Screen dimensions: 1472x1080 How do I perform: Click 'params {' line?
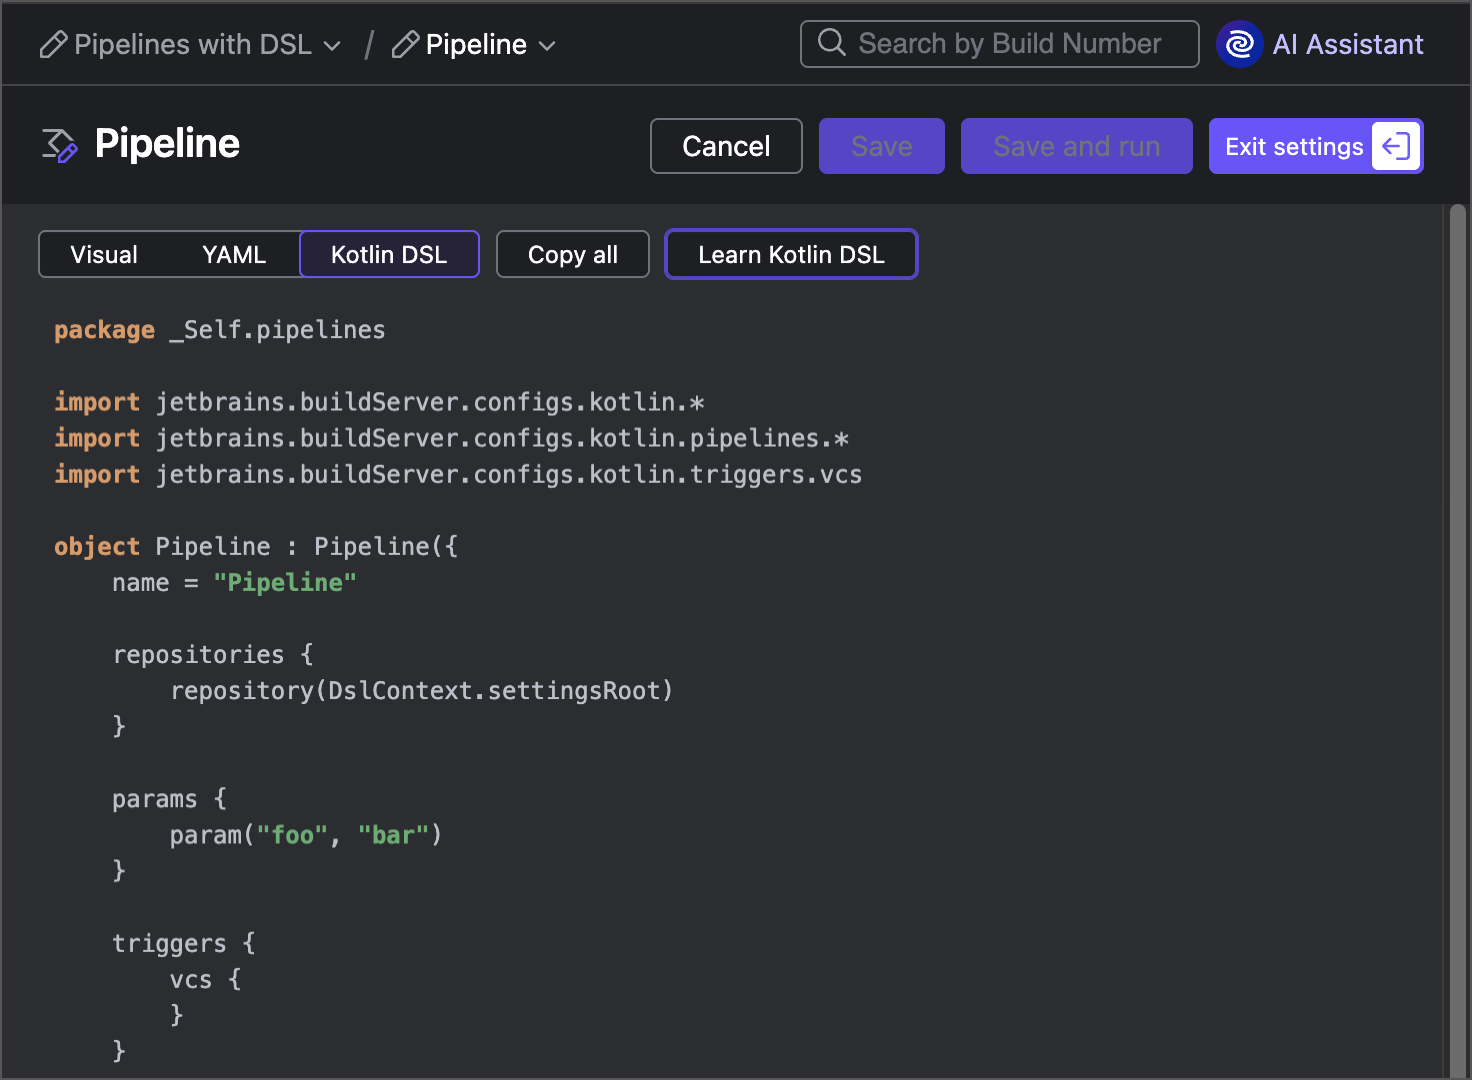[x=170, y=799]
